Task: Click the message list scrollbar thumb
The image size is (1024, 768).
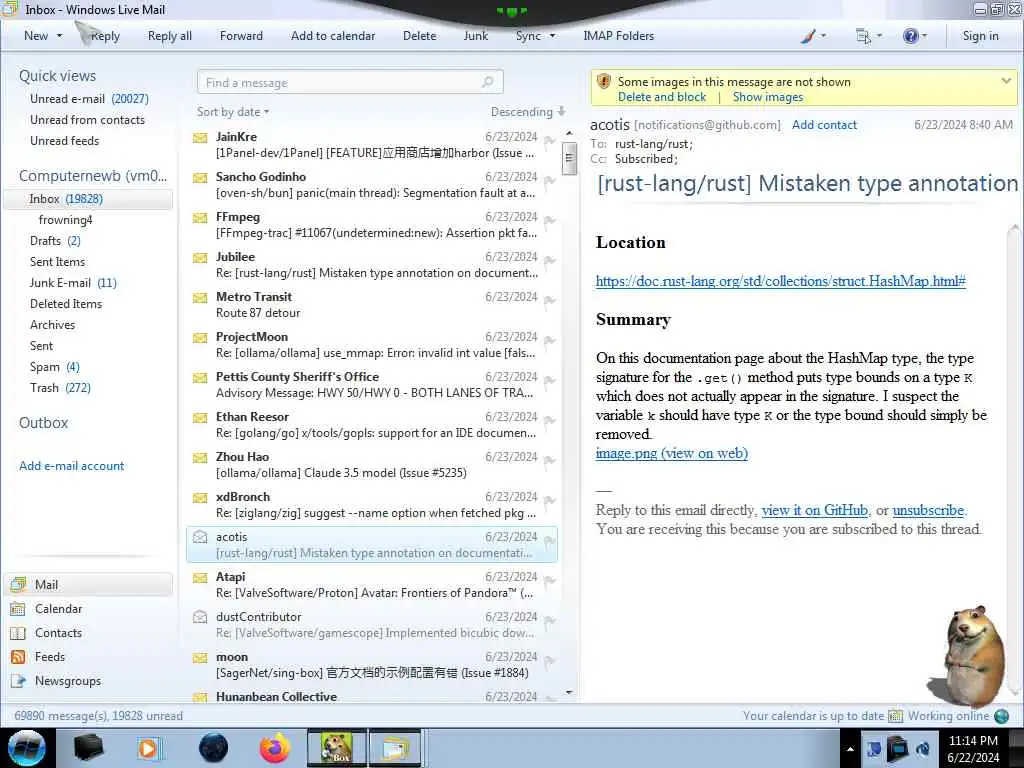Action: point(569,158)
